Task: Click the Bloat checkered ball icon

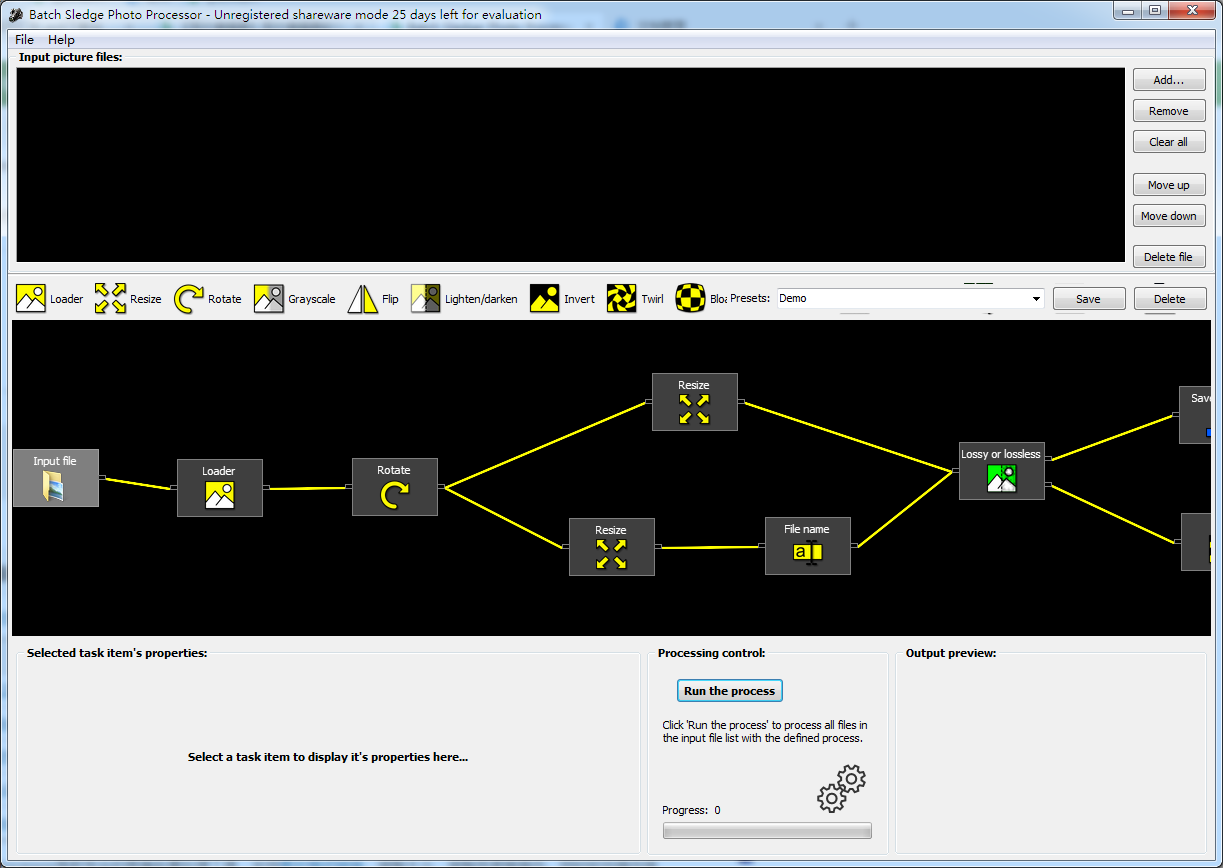Action: (x=691, y=298)
